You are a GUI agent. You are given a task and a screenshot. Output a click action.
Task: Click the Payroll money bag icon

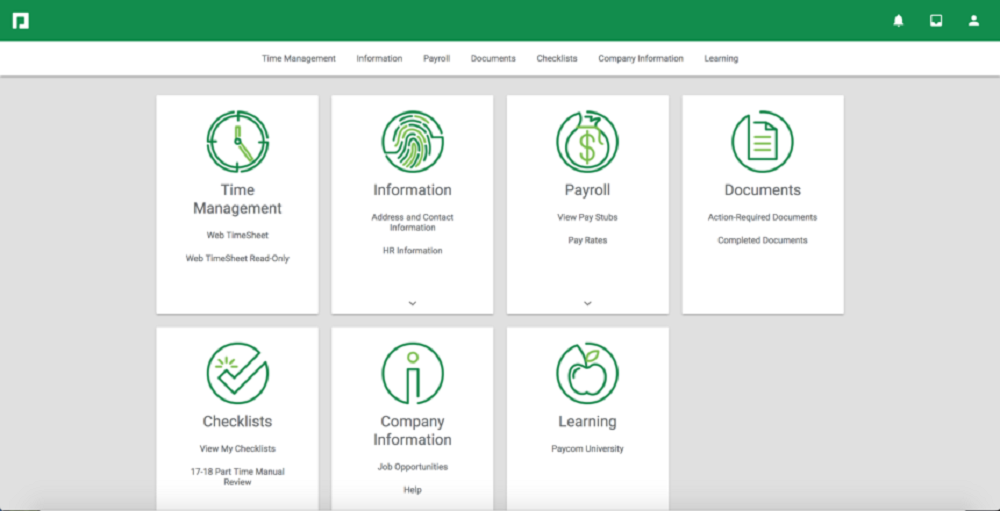tap(587, 141)
